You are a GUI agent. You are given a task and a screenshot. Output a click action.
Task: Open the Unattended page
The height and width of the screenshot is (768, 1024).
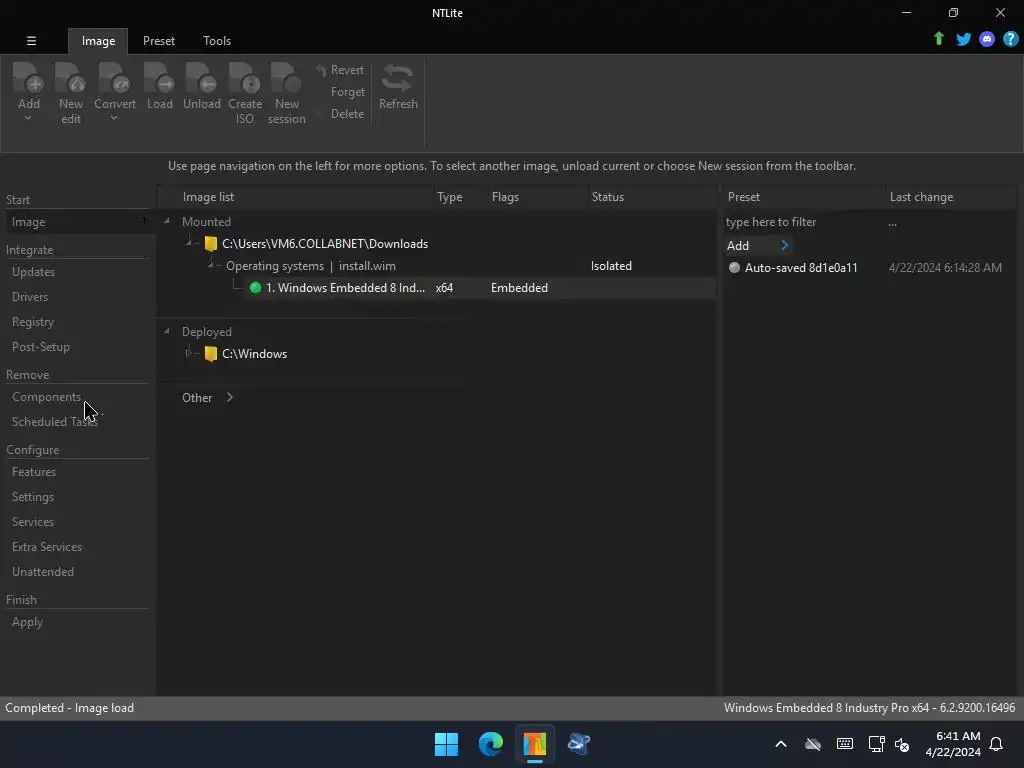click(x=43, y=571)
